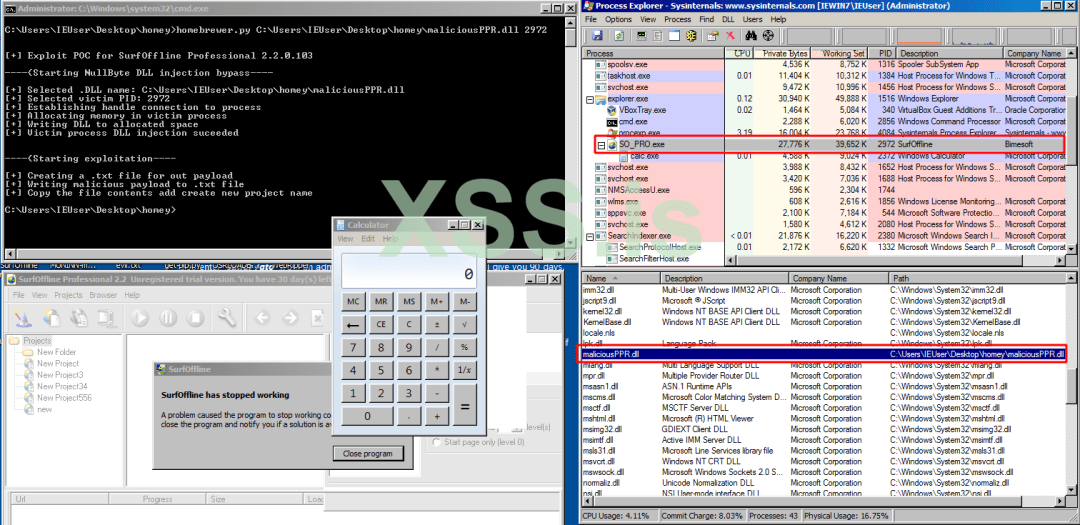Toggle lower pane icon in Process Explorer toolbar
Screen dimensions: 1080x525
tap(674, 35)
